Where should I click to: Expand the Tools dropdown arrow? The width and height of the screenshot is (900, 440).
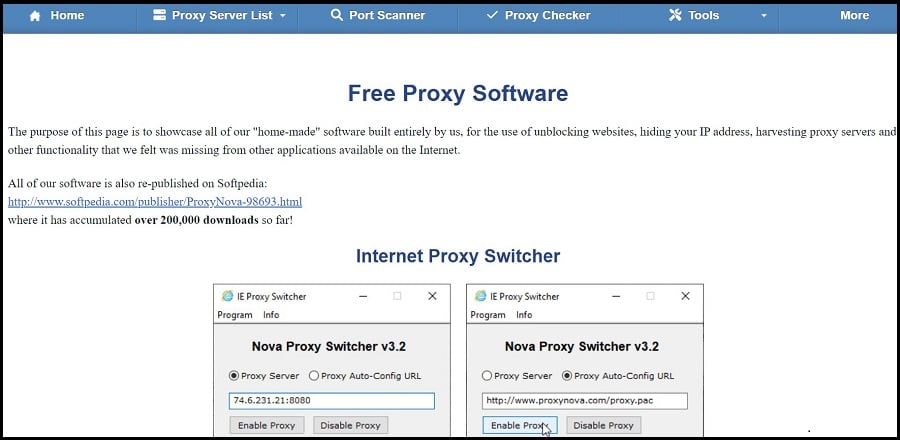pos(763,16)
